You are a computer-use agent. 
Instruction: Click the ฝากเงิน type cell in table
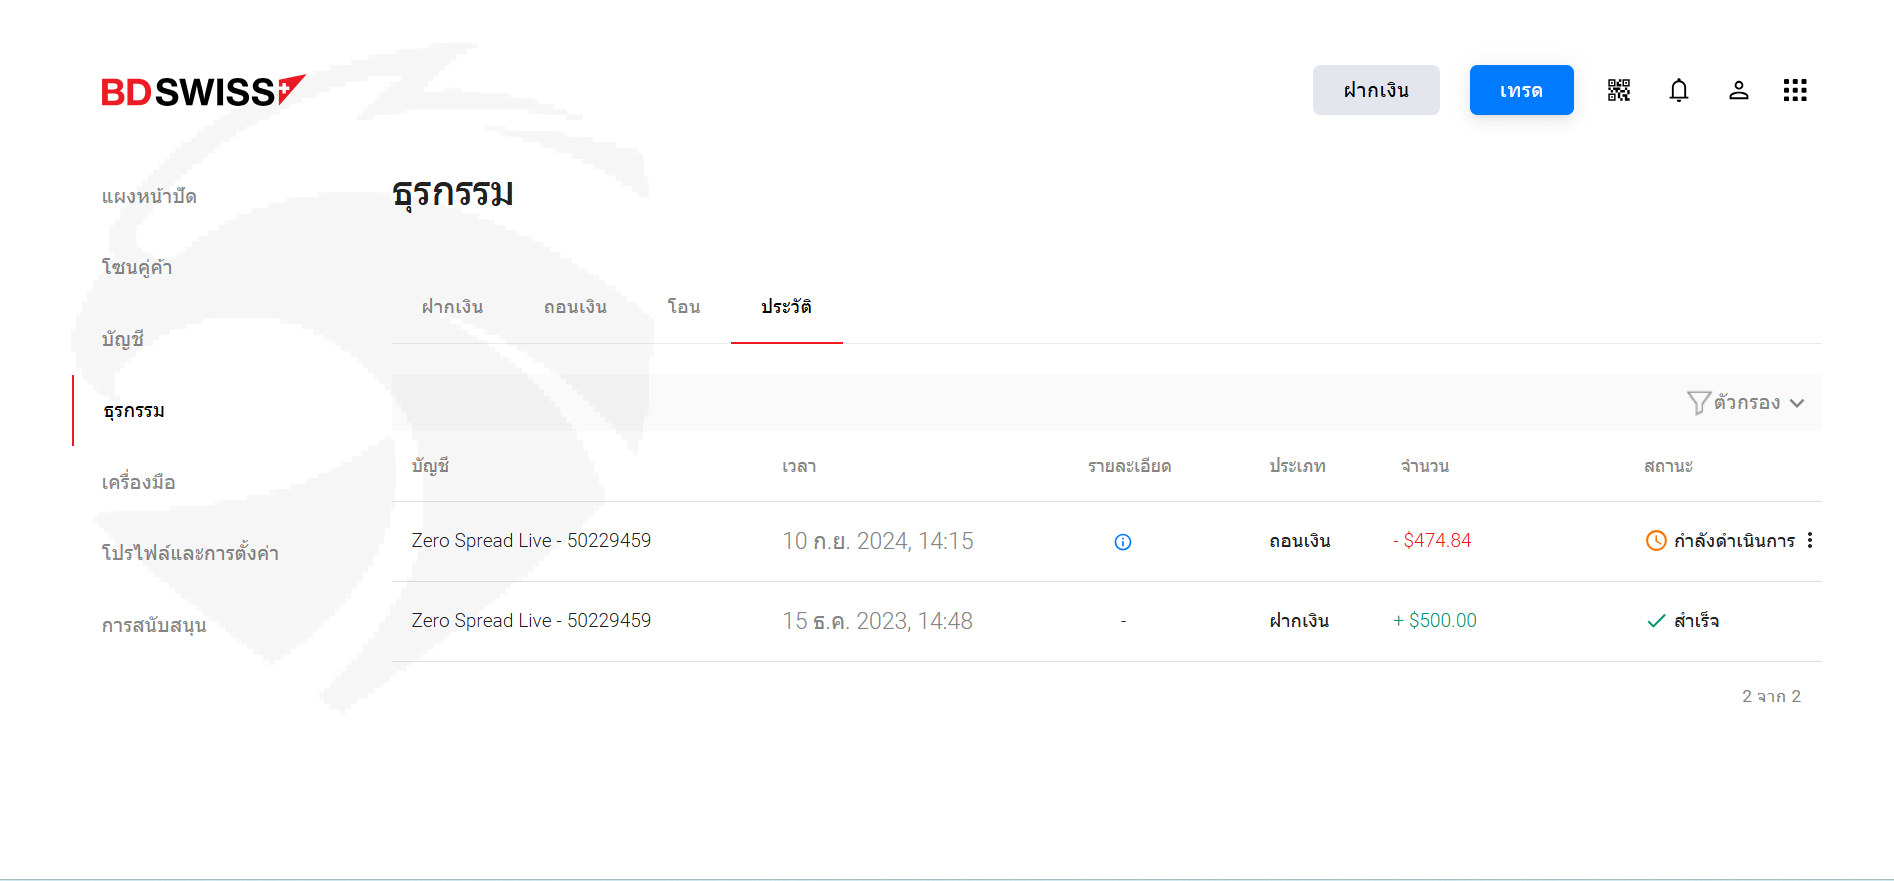click(1299, 621)
